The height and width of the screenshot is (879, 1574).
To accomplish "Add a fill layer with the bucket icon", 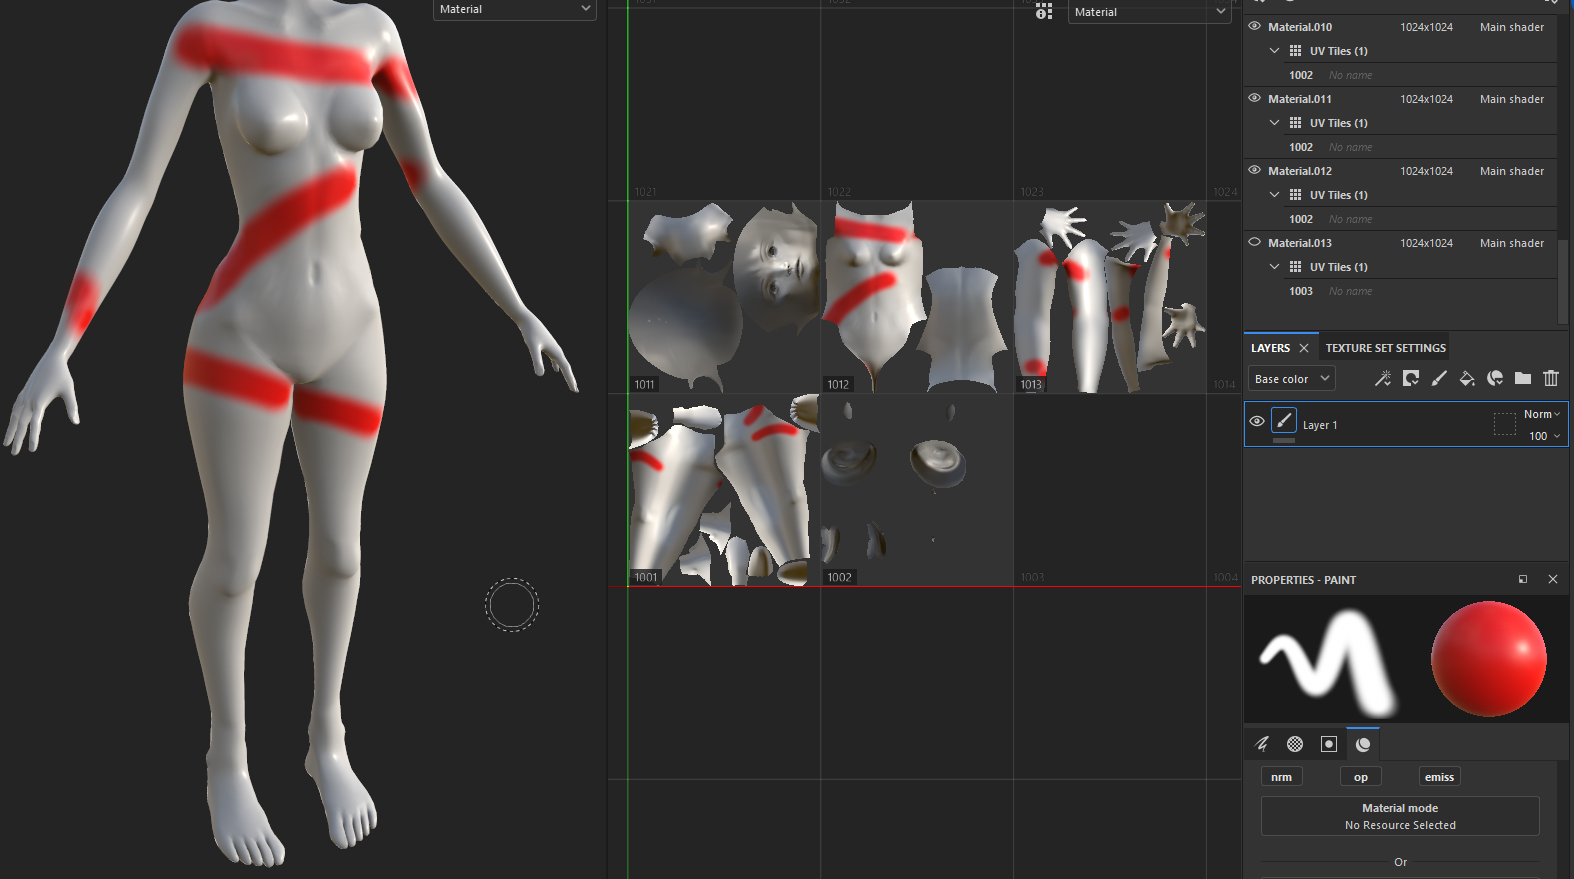I will click(1467, 378).
